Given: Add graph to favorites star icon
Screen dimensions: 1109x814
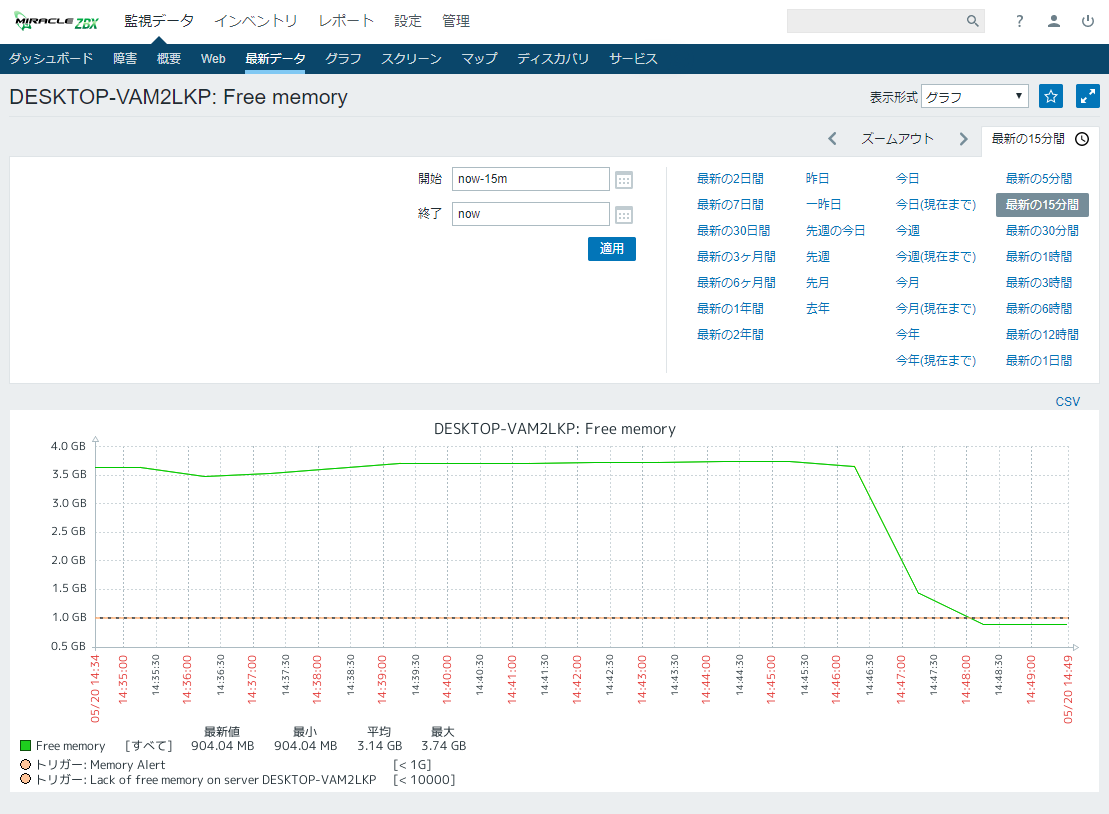Looking at the screenshot, I should 1051,96.
